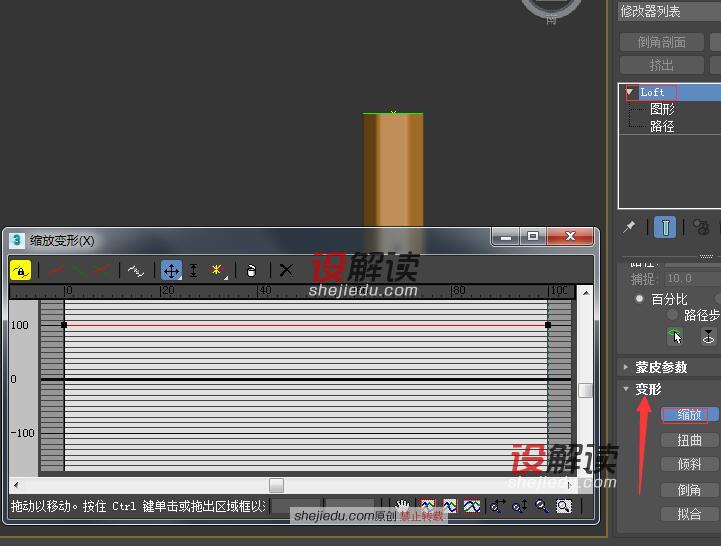Select the 图形 sub-object in stack
This screenshot has width=721, height=546.
662,109
